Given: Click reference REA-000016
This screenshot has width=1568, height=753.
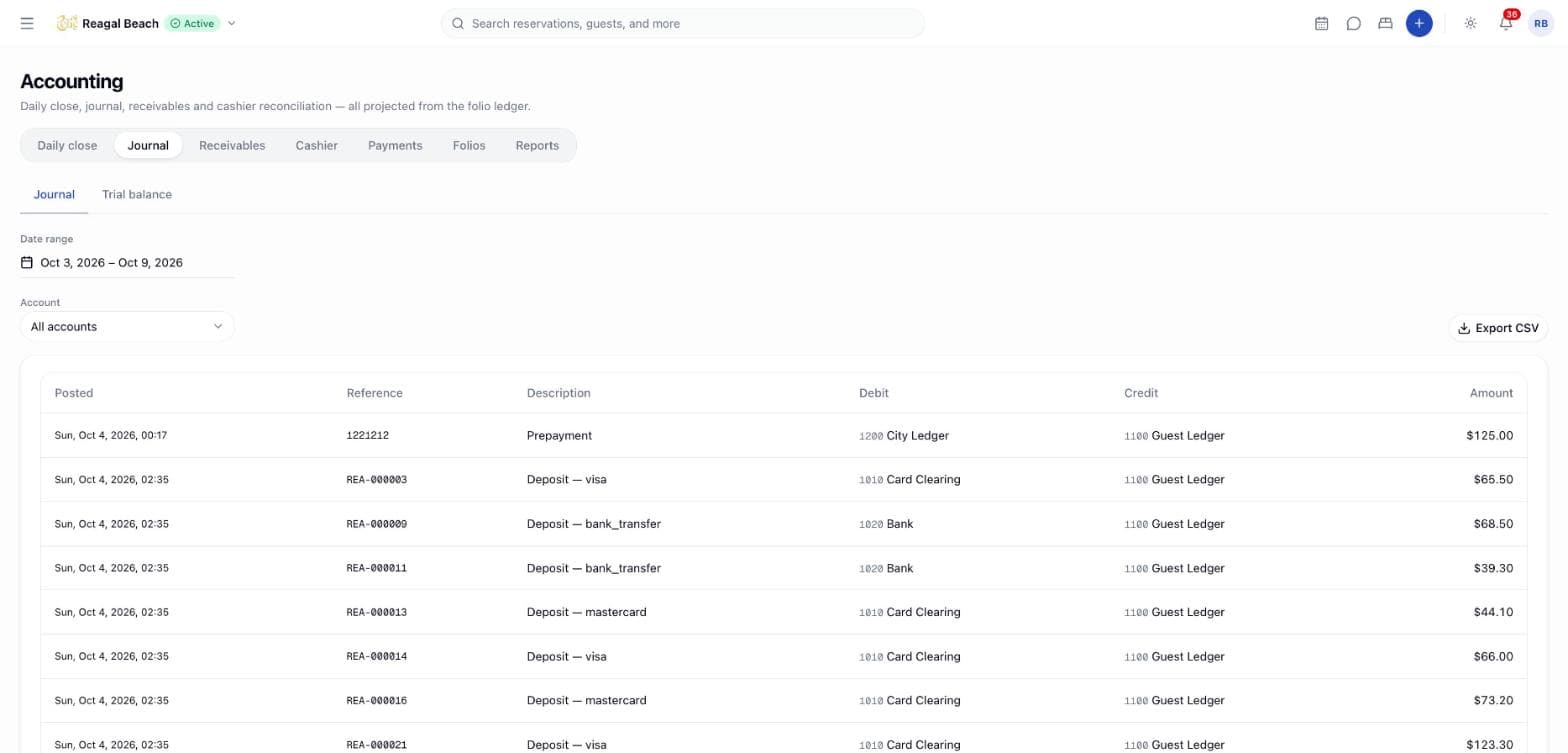Looking at the screenshot, I should (x=377, y=701).
